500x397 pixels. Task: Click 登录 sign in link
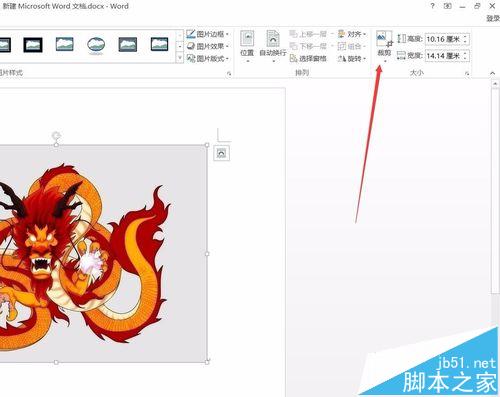(493, 18)
